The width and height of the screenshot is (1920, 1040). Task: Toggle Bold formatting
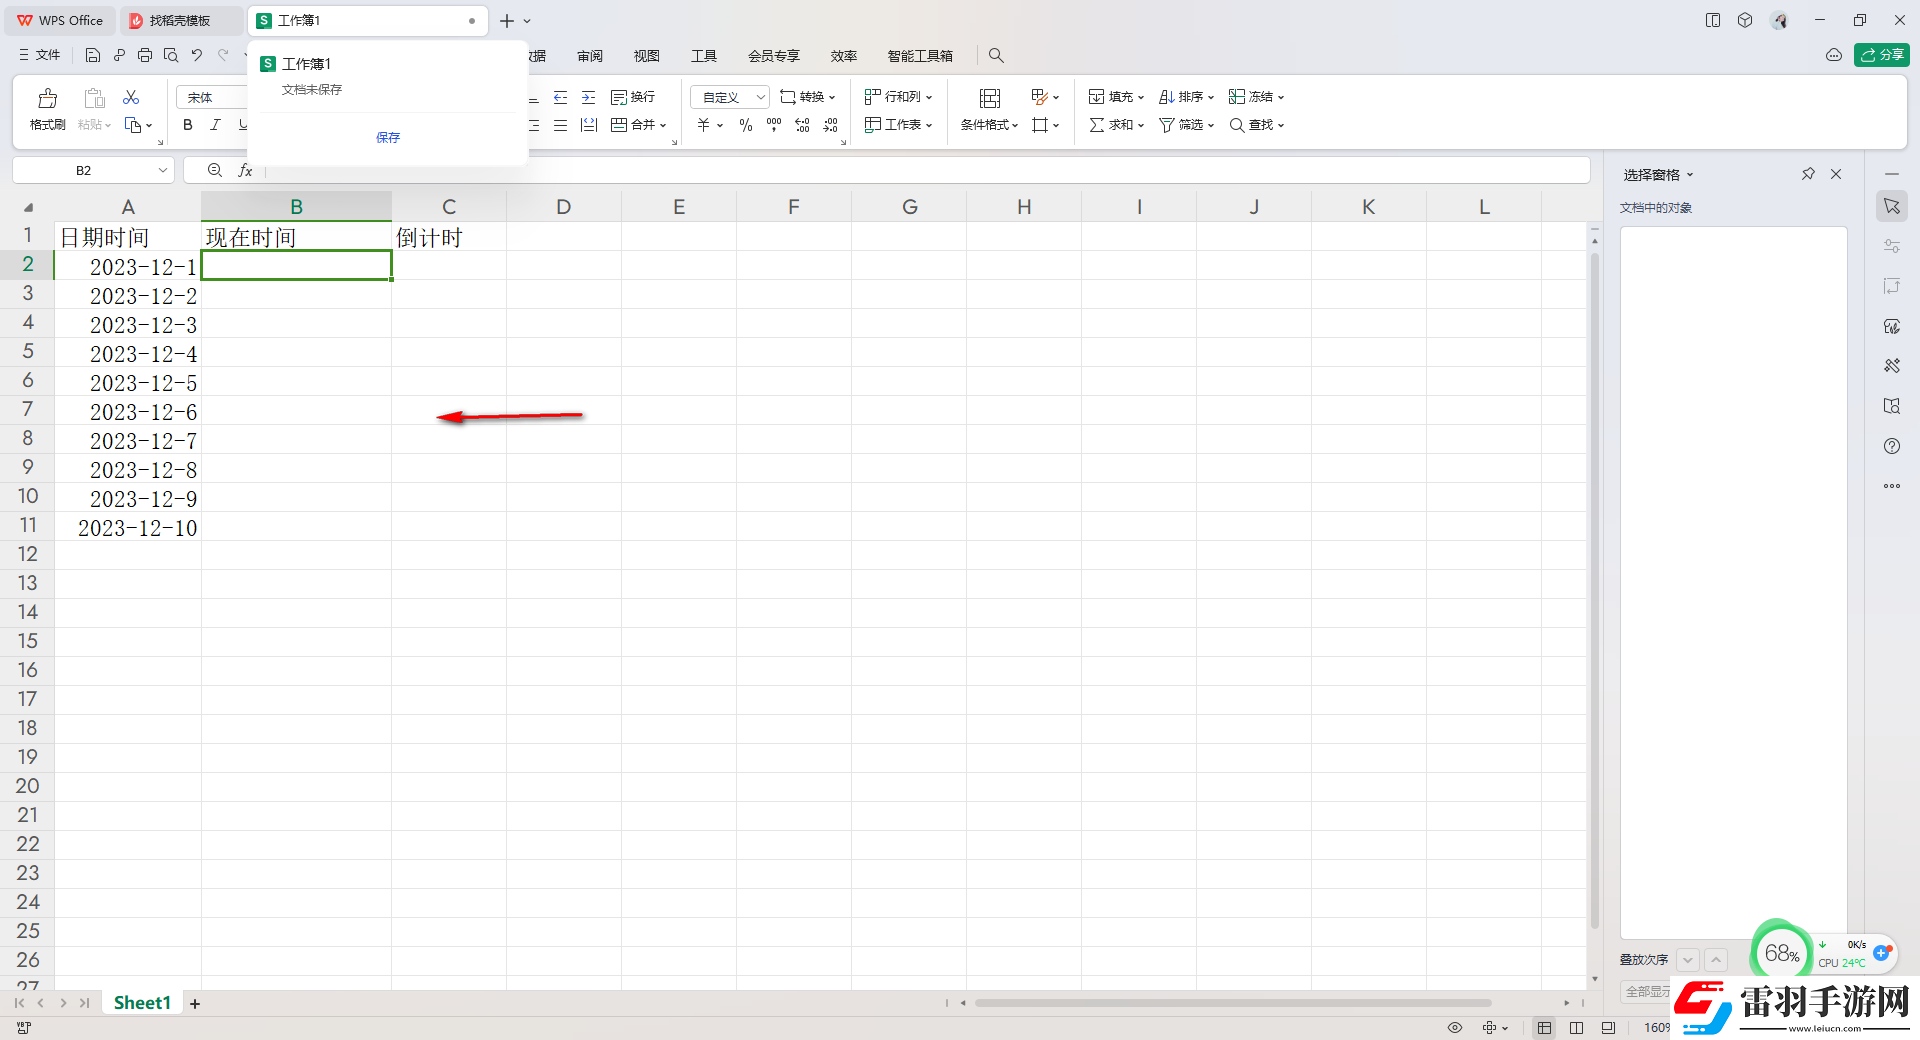tap(188, 125)
